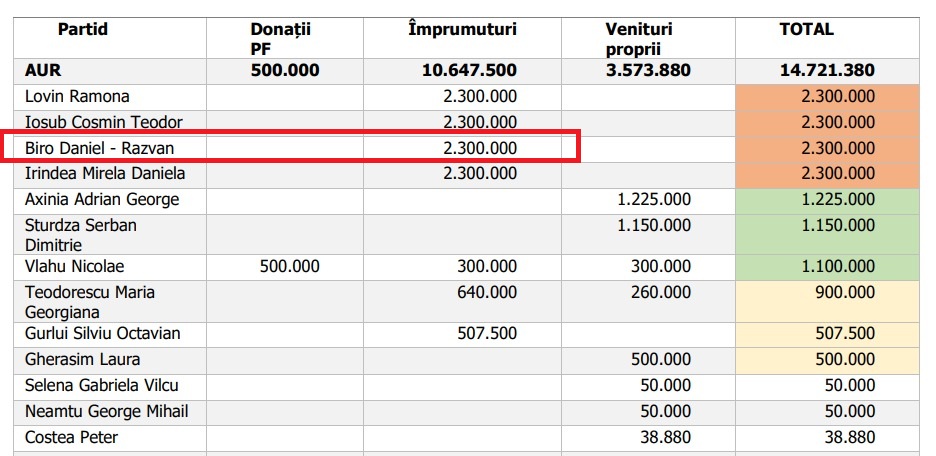Select the name Lovin Ramona
Viewport: 936px width, 456px height.
(77, 97)
